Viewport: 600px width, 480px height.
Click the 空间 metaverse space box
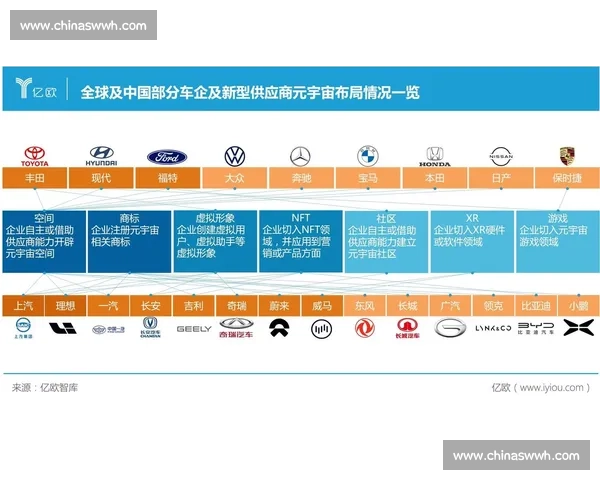point(44,241)
